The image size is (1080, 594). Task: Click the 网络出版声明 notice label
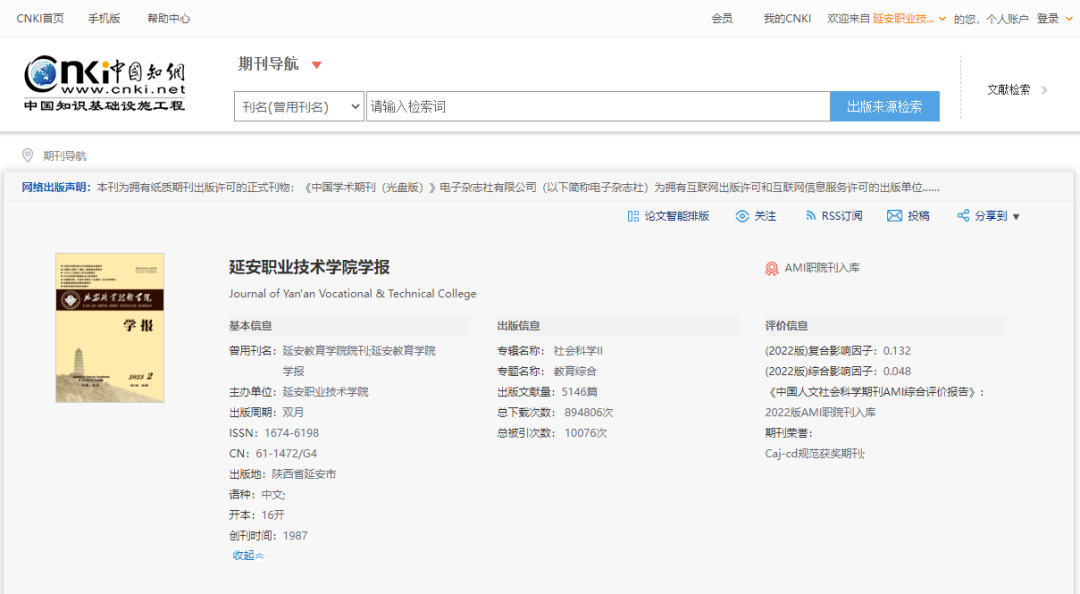point(56,187)
